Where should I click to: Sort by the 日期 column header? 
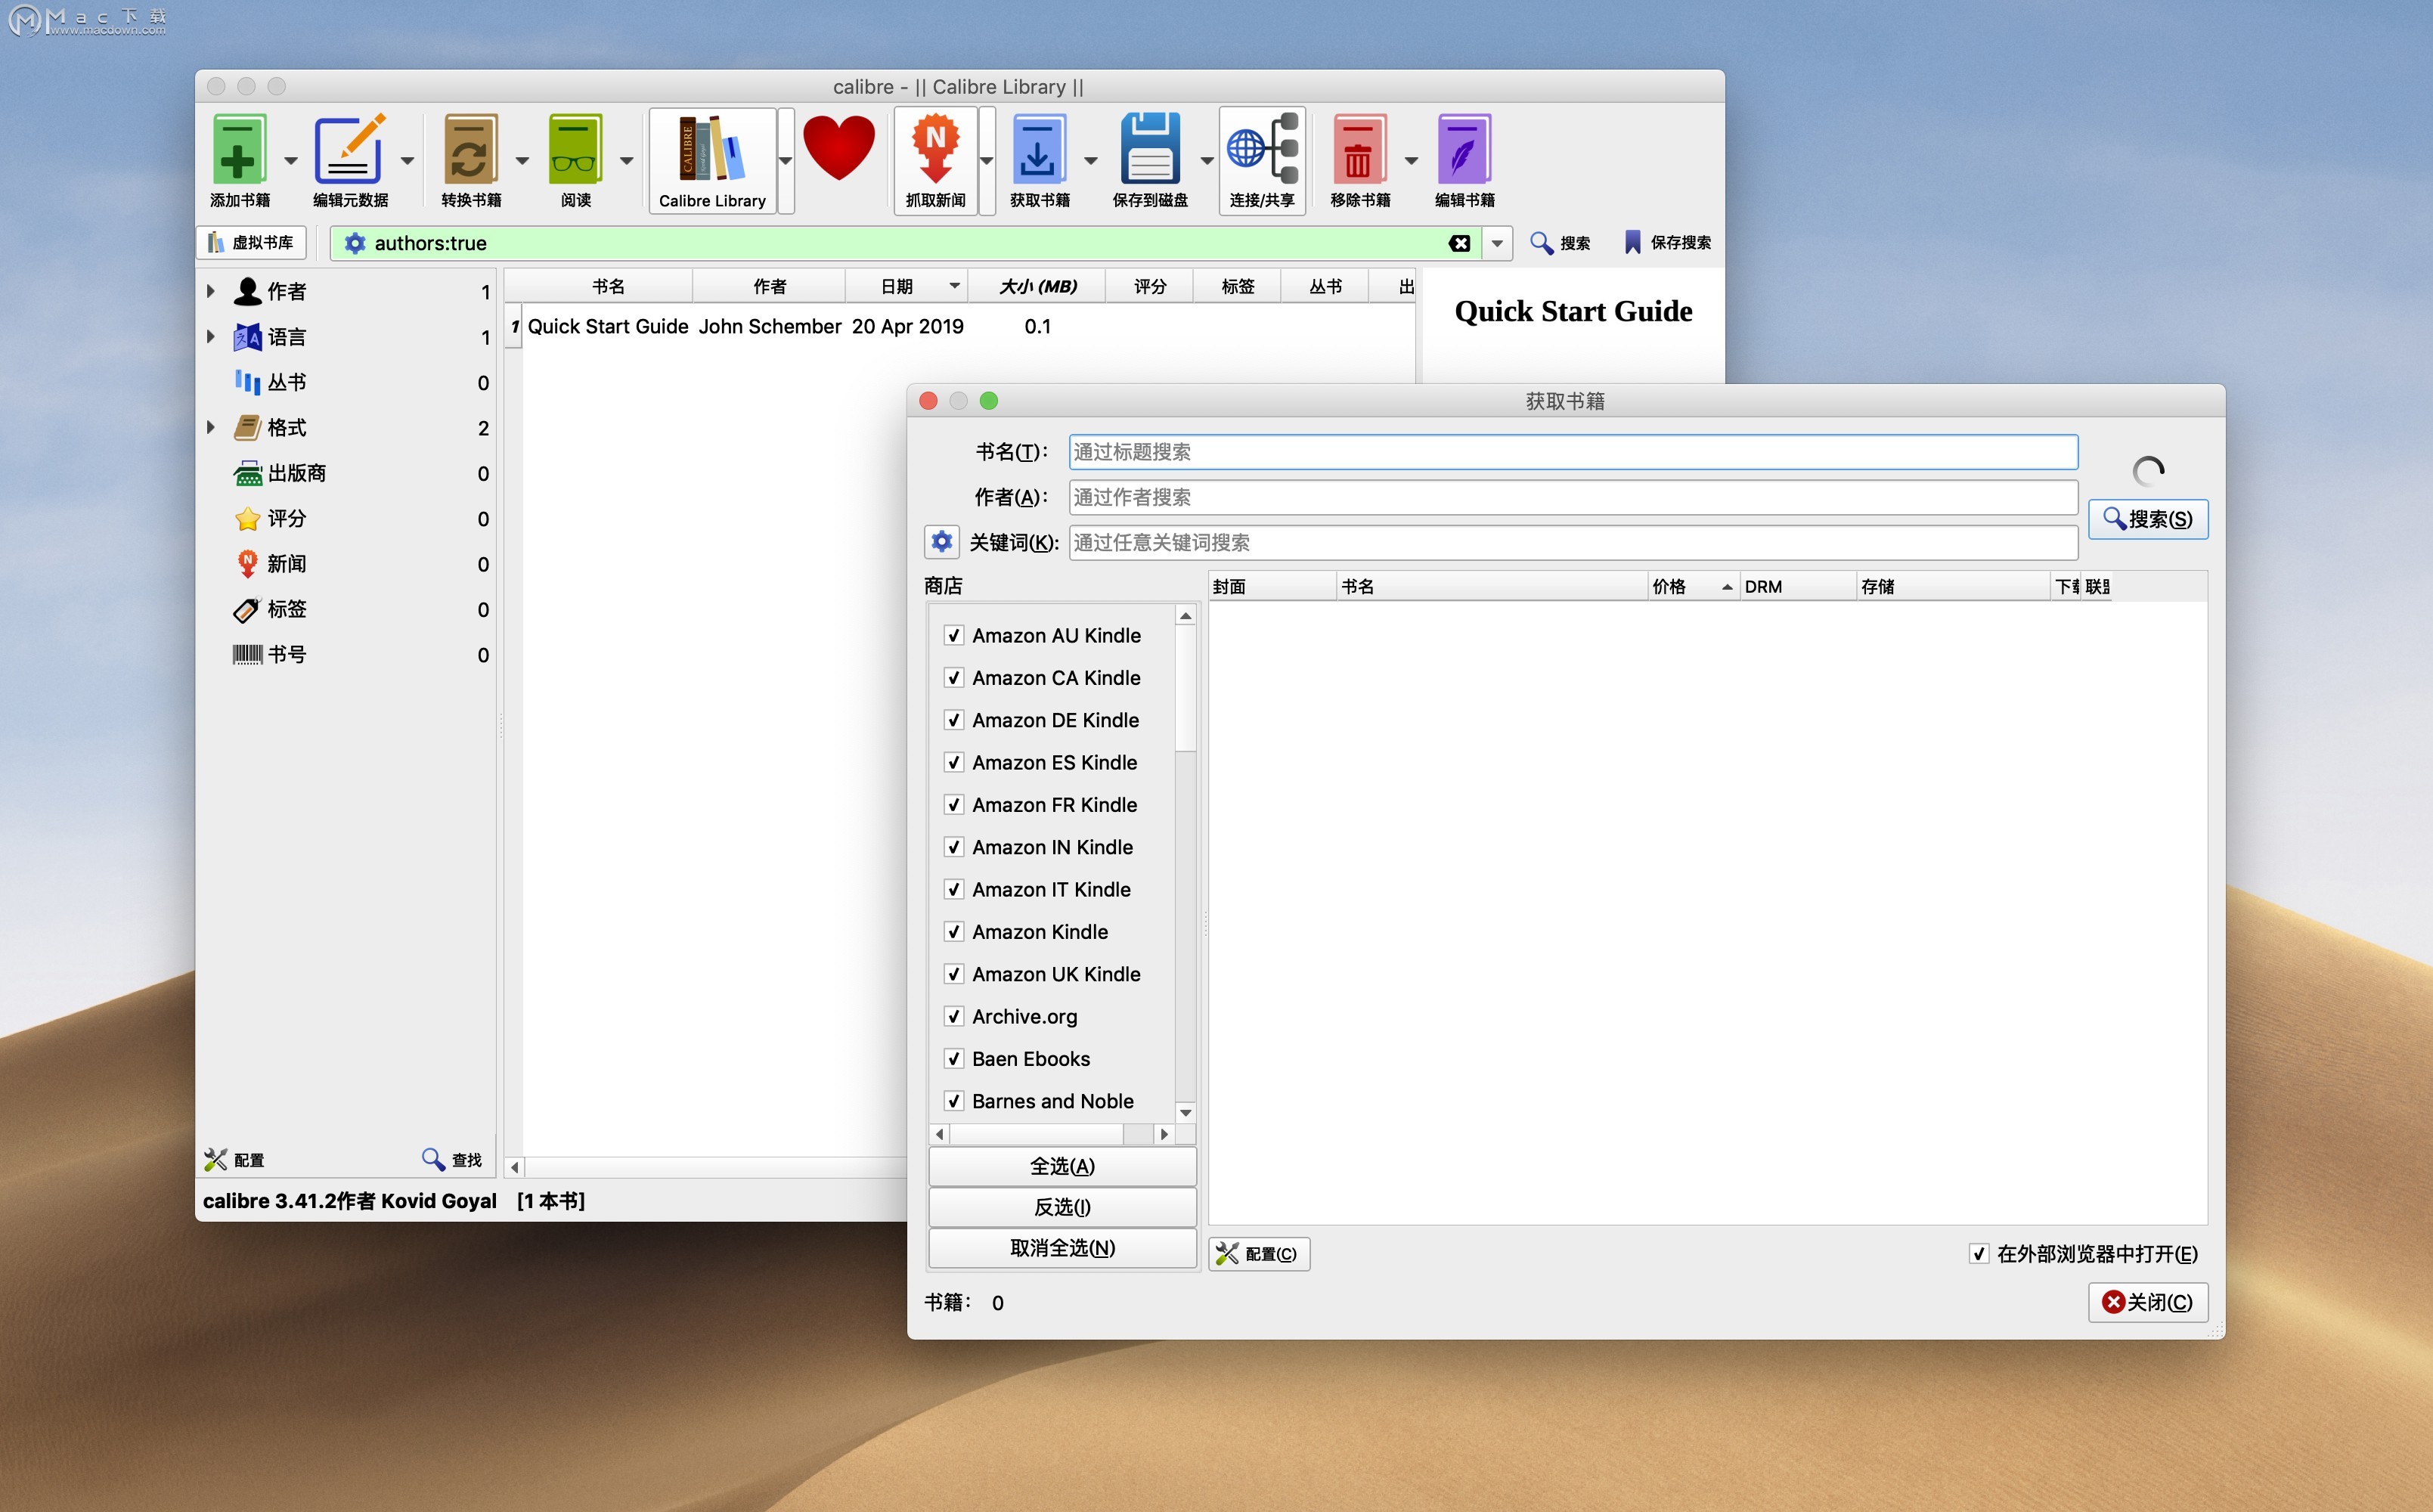907,286
